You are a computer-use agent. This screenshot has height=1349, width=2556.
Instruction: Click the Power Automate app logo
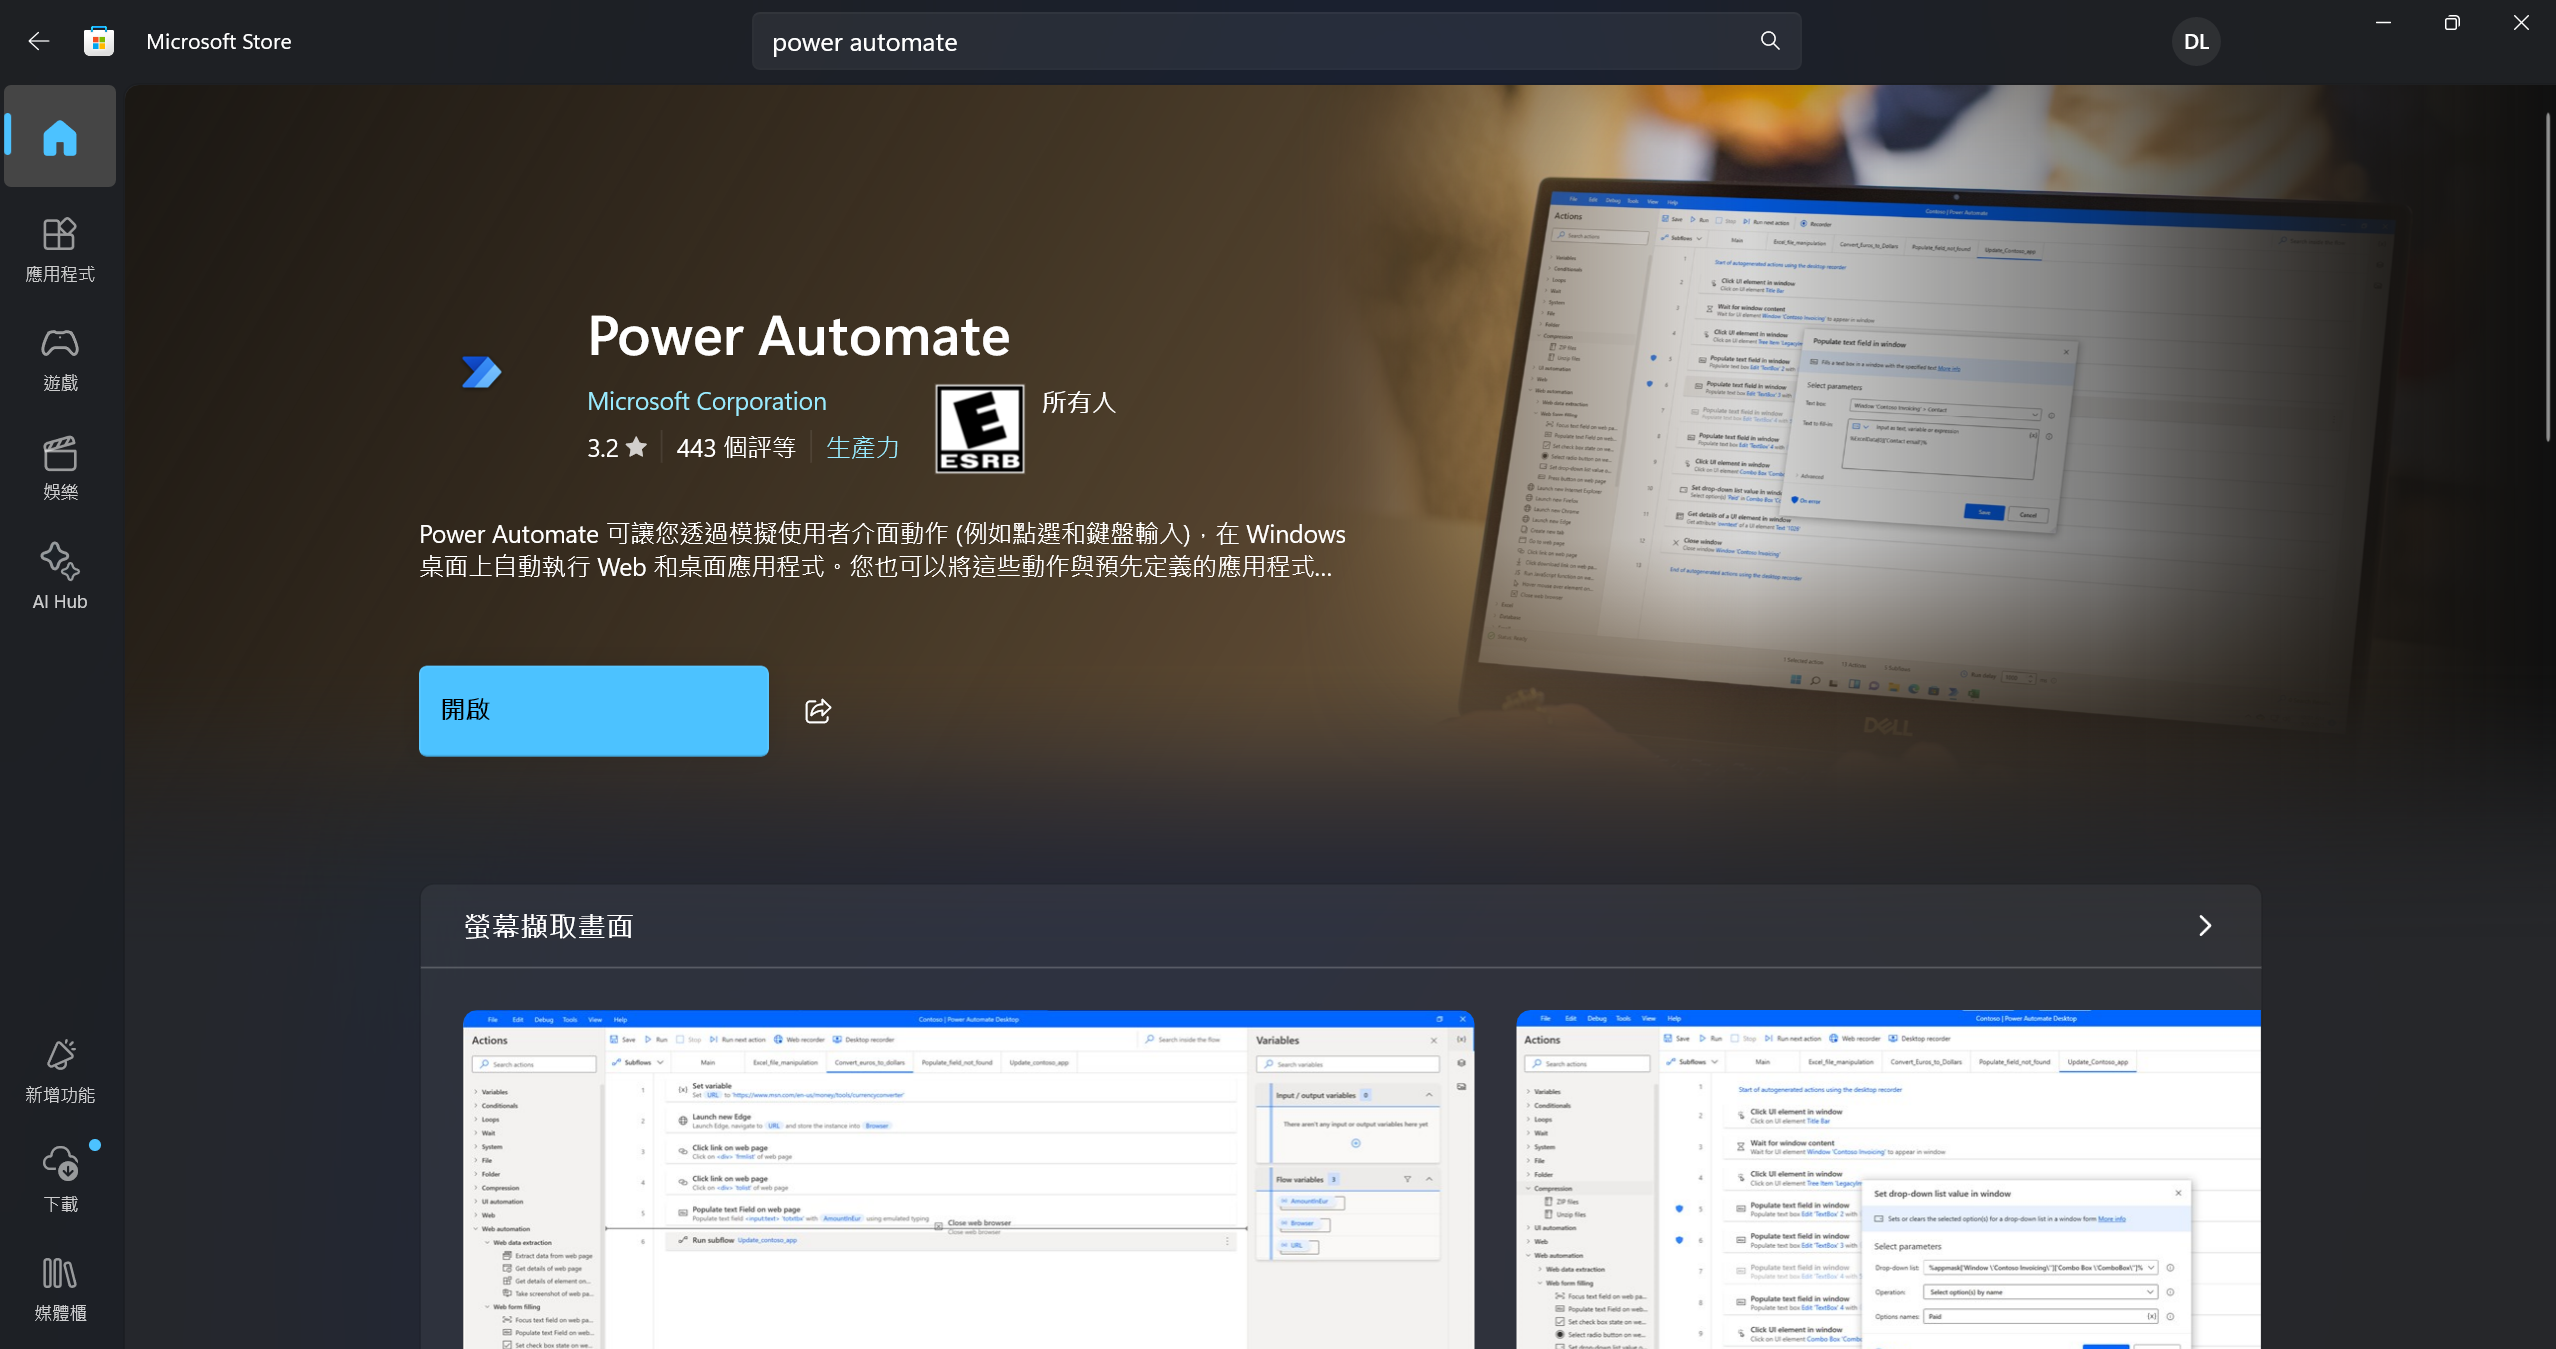(482, 372)
